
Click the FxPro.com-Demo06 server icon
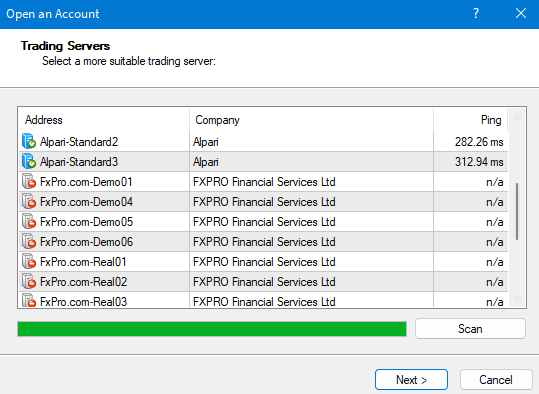(29, 241)
